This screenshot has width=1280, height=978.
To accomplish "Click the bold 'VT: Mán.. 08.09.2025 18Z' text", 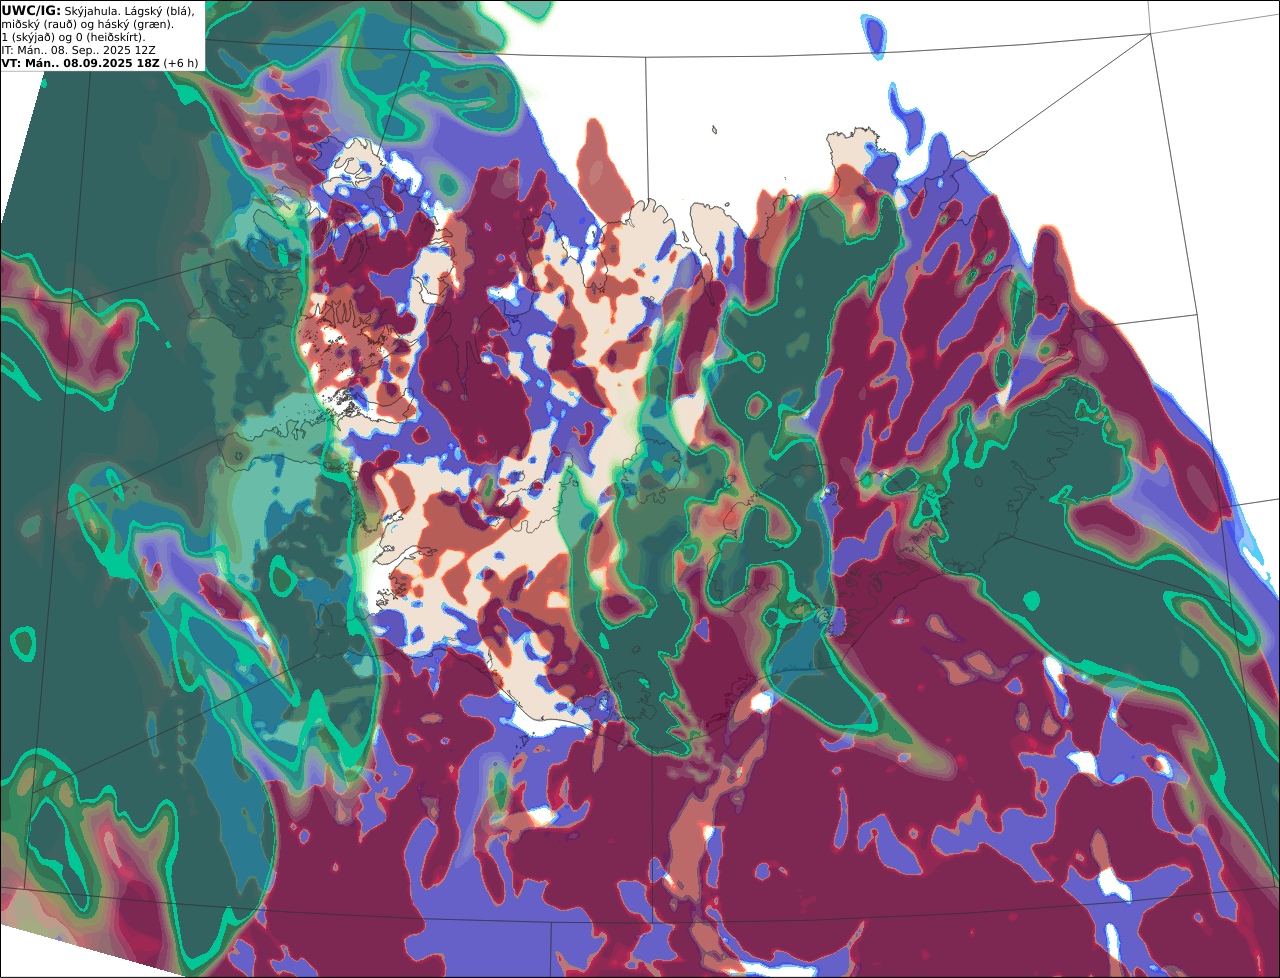I will tap(80, 63).
